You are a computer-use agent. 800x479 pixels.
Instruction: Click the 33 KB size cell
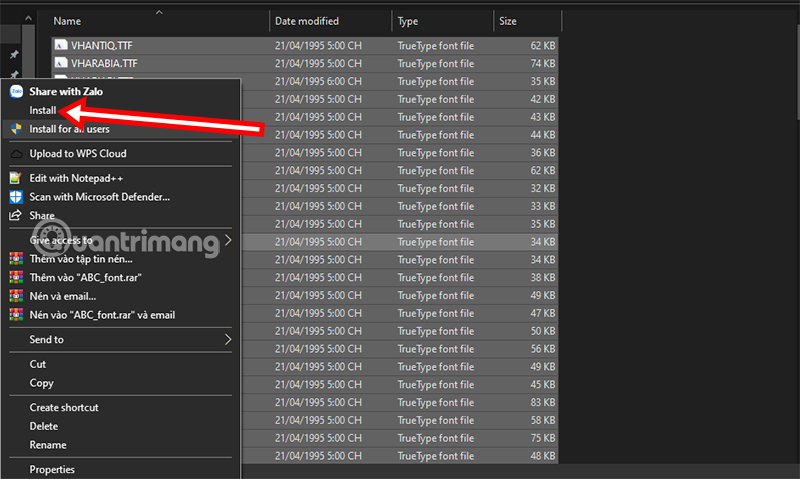(x=543, y=206)
